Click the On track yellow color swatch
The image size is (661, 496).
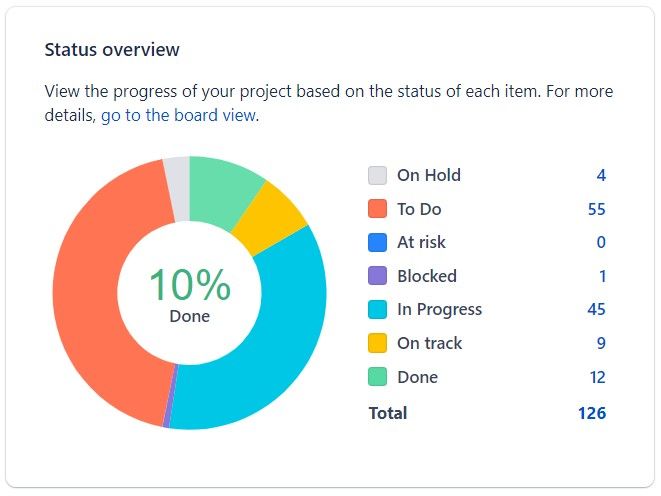[377, 343]
